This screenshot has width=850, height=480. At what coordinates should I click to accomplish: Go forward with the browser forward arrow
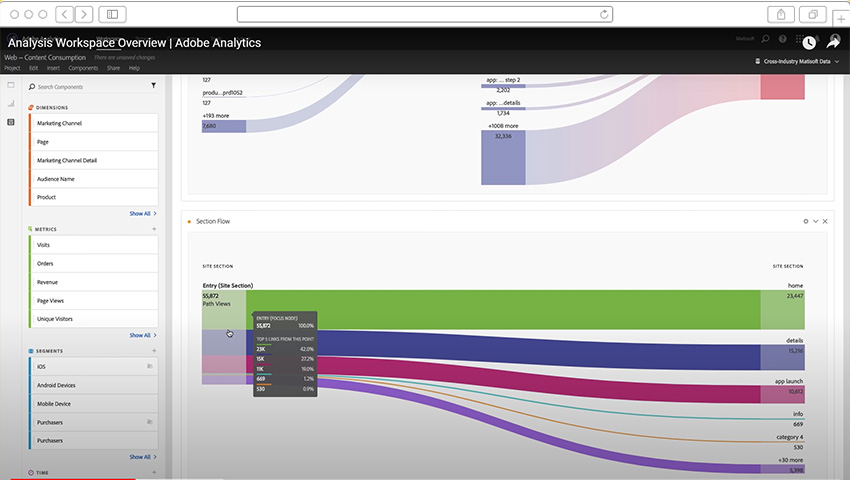(x=84, y=14)
